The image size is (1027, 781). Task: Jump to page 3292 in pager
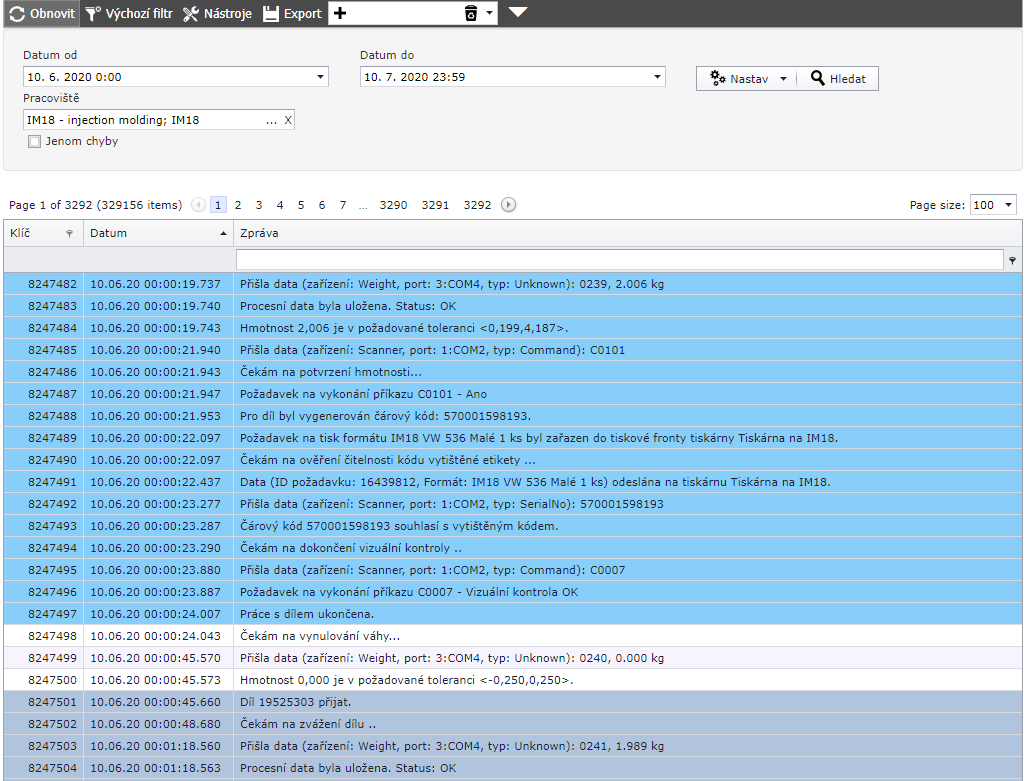(x=477, y=205)
